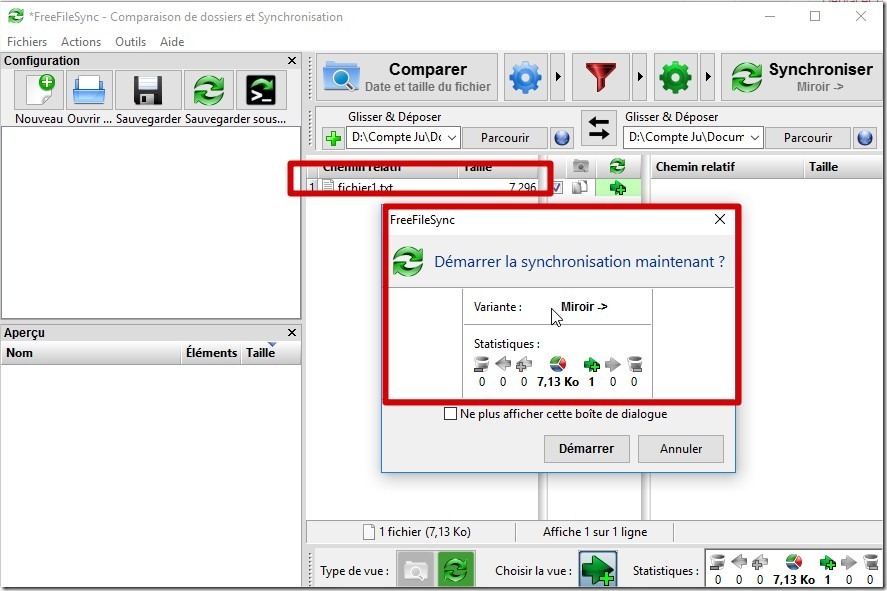Open the Aide menu

tap(172, 42)
